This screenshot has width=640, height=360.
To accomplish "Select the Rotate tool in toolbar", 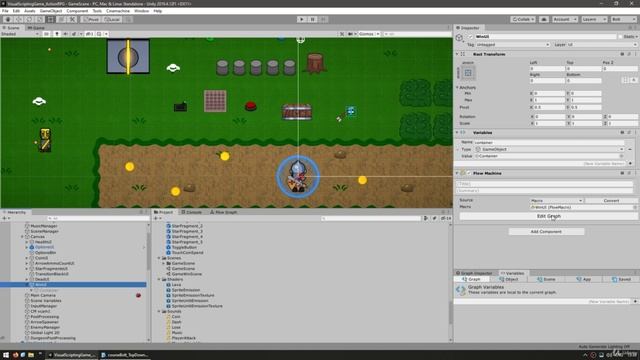I will (x=29, y=19).
